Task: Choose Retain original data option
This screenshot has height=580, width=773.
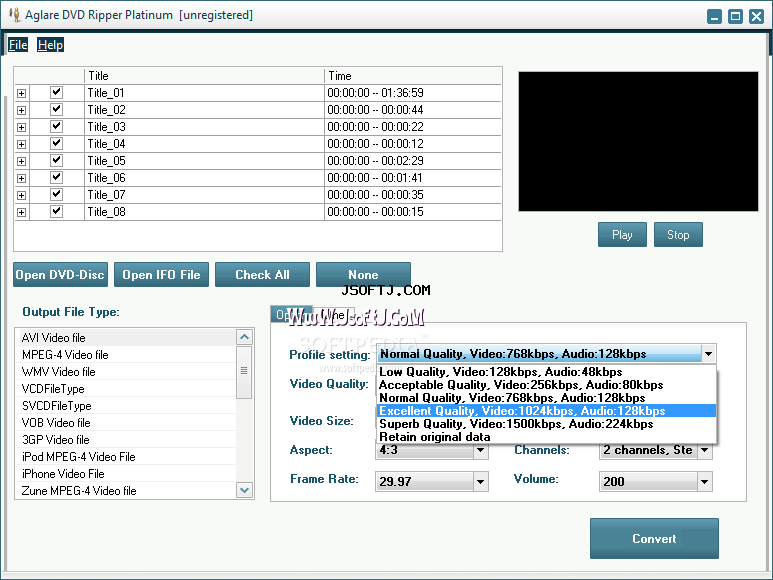Action: (547, 437)
